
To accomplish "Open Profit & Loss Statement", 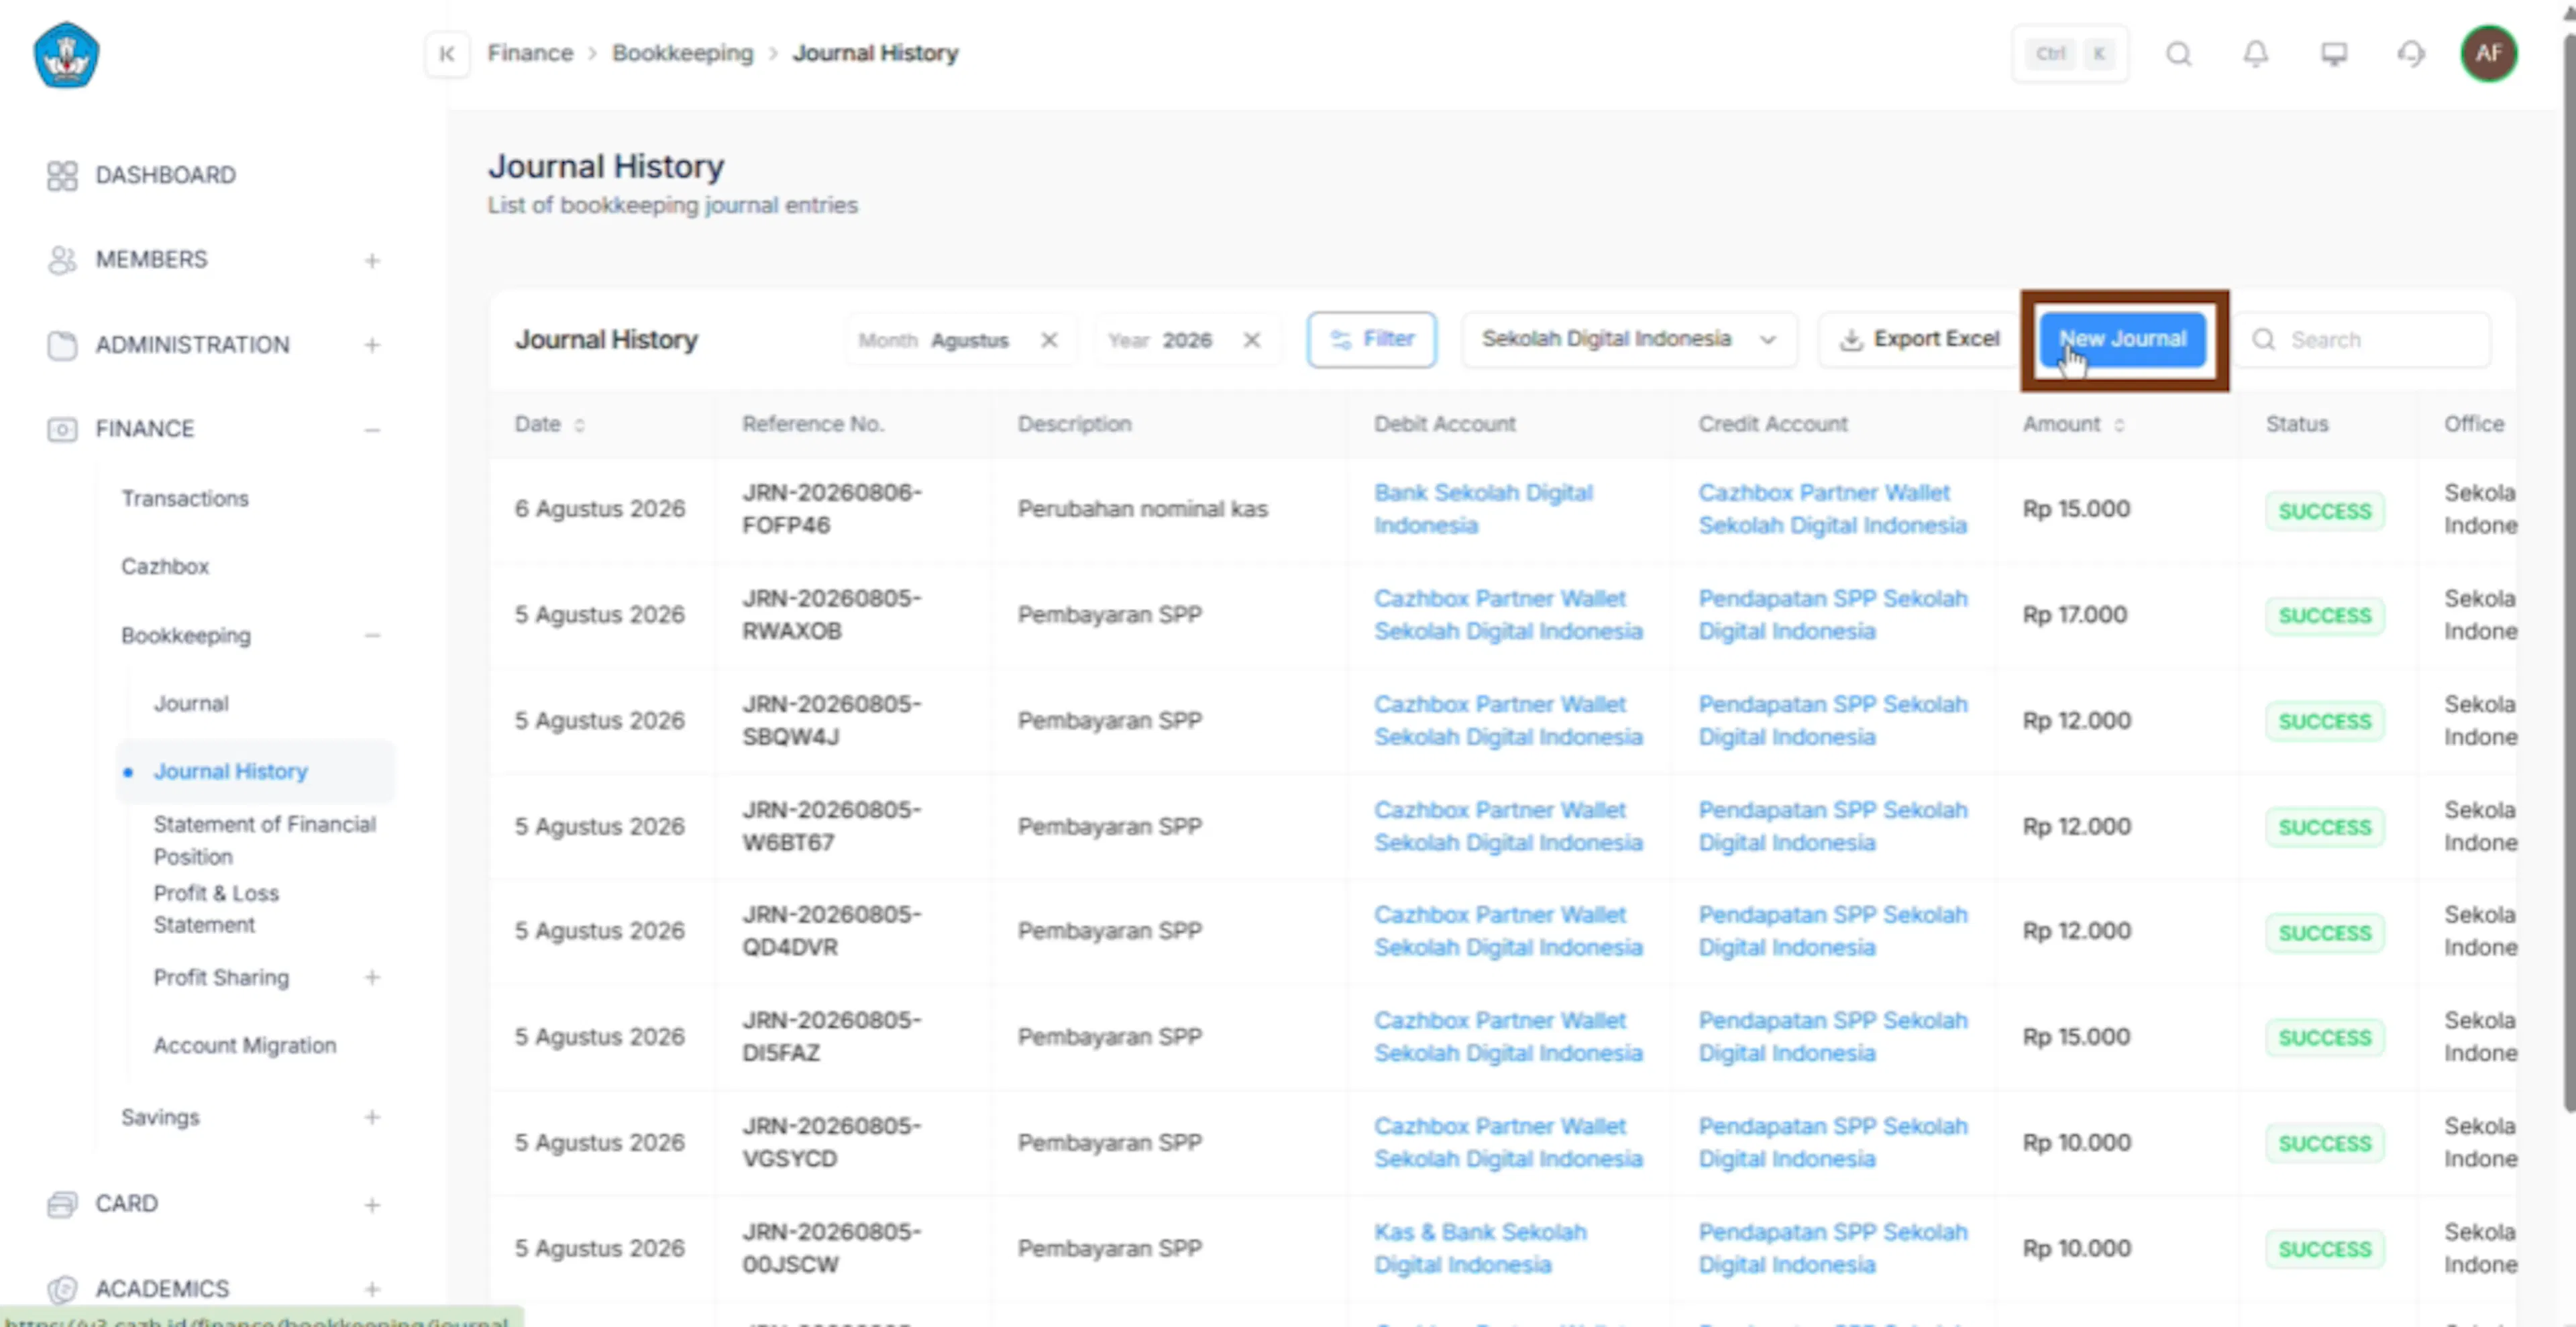I will (x=216, y=908).
